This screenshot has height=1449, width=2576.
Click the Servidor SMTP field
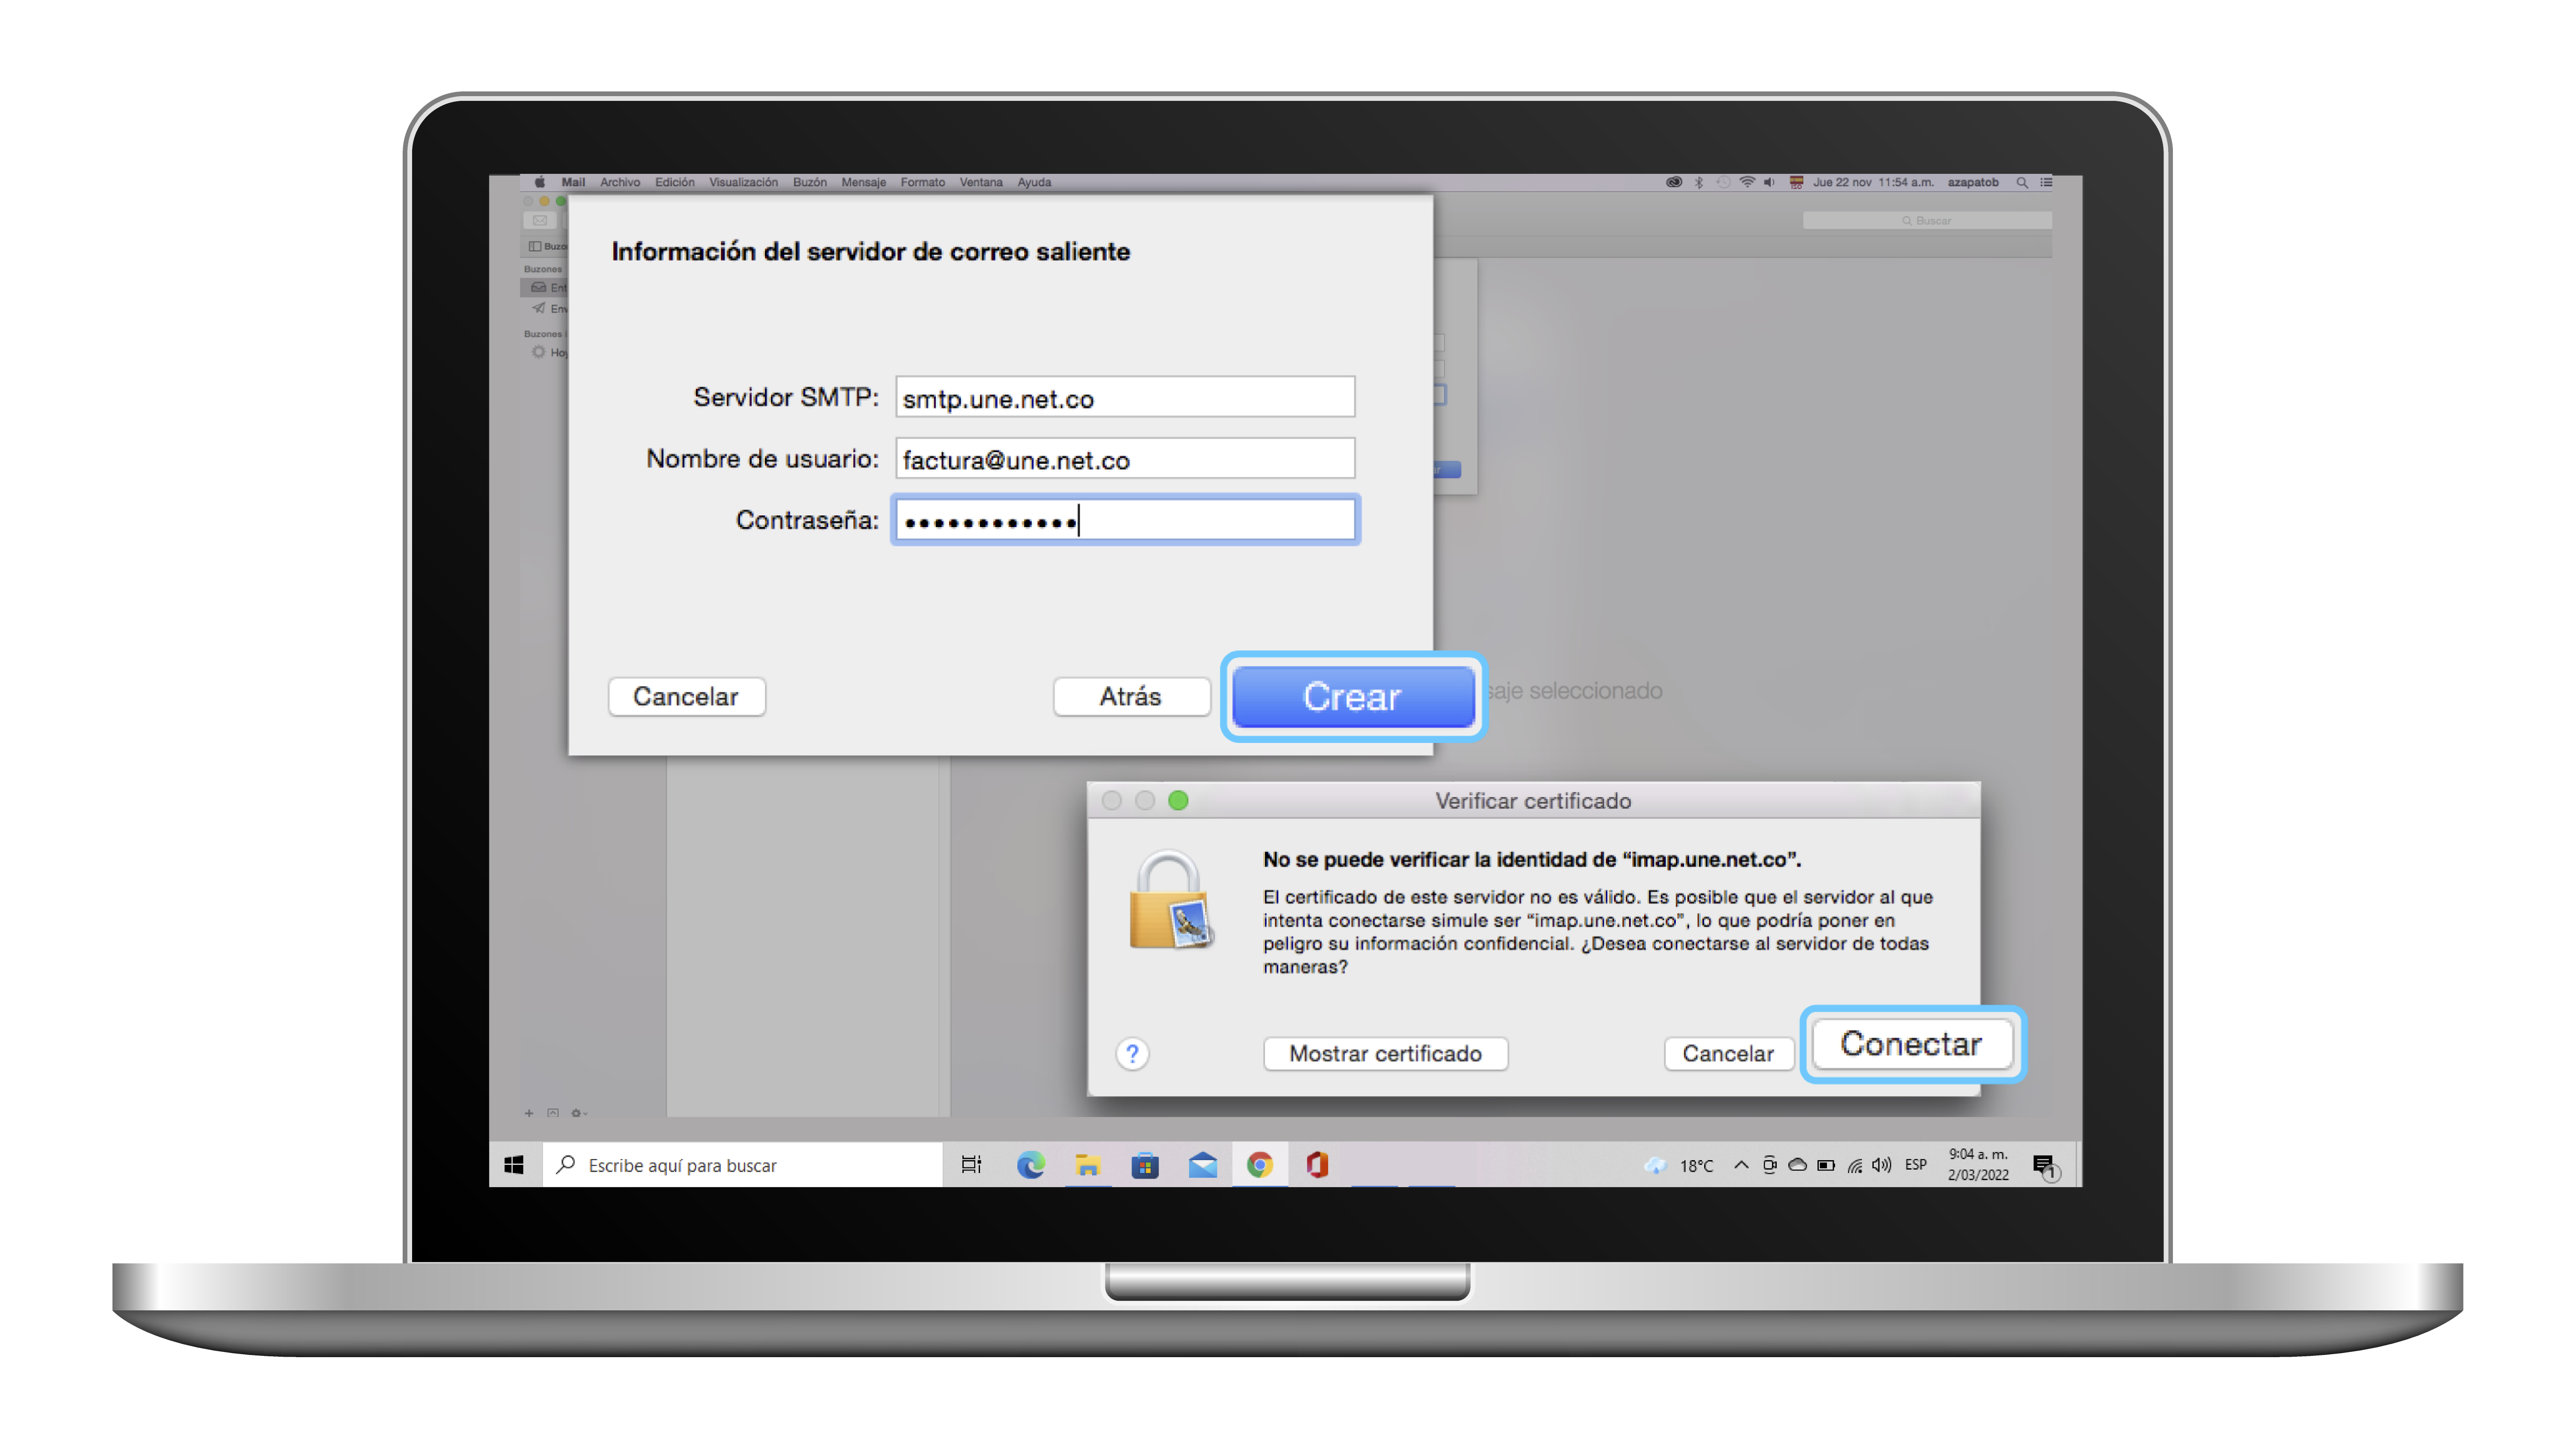pos(1125,398)
